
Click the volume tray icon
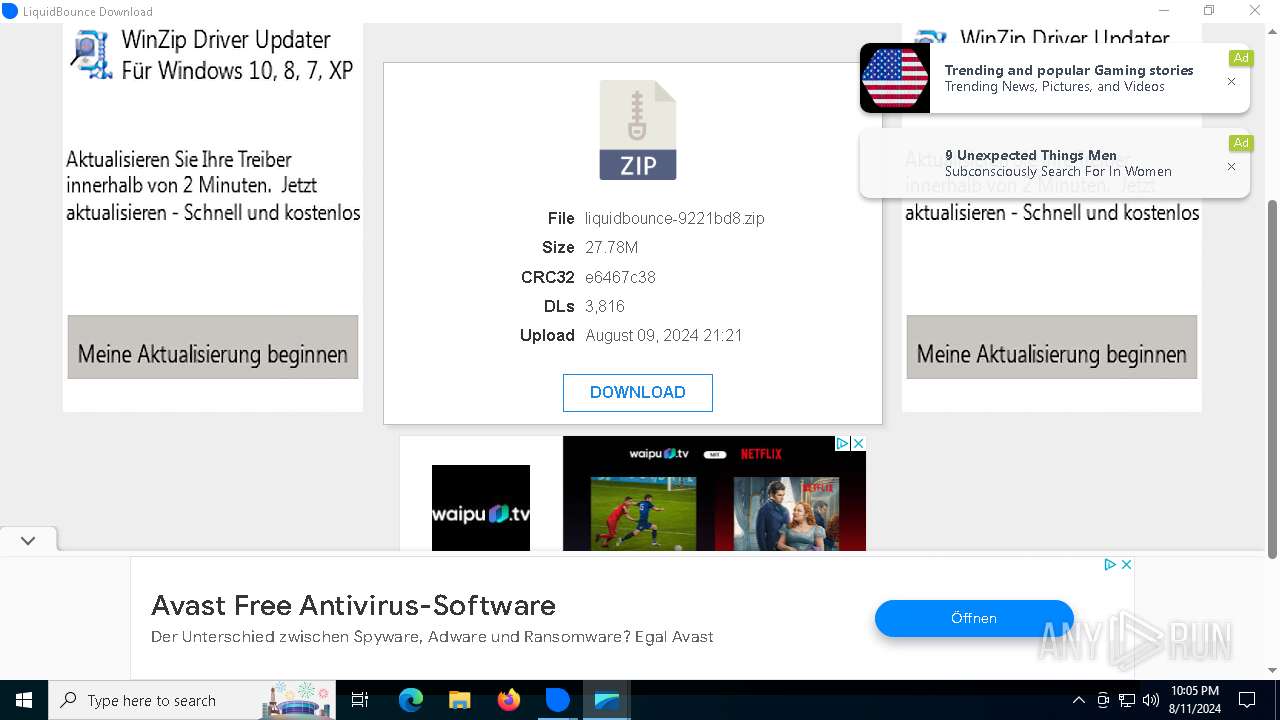1150,700
